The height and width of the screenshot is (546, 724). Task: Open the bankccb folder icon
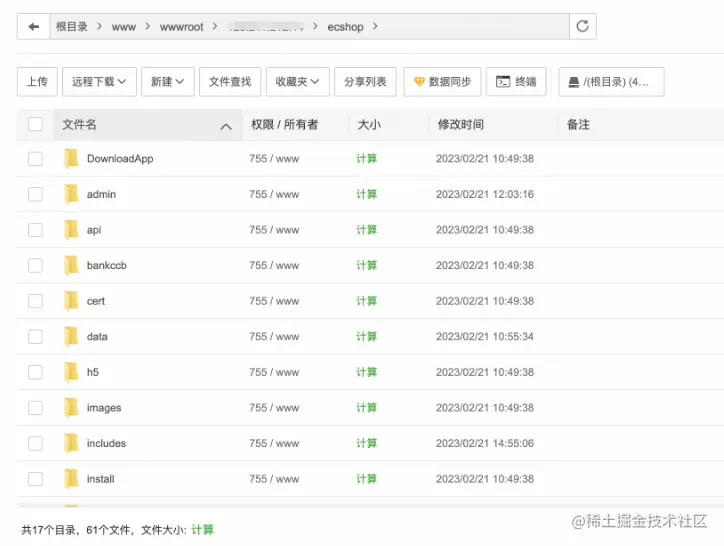click(x=71, y=265)
